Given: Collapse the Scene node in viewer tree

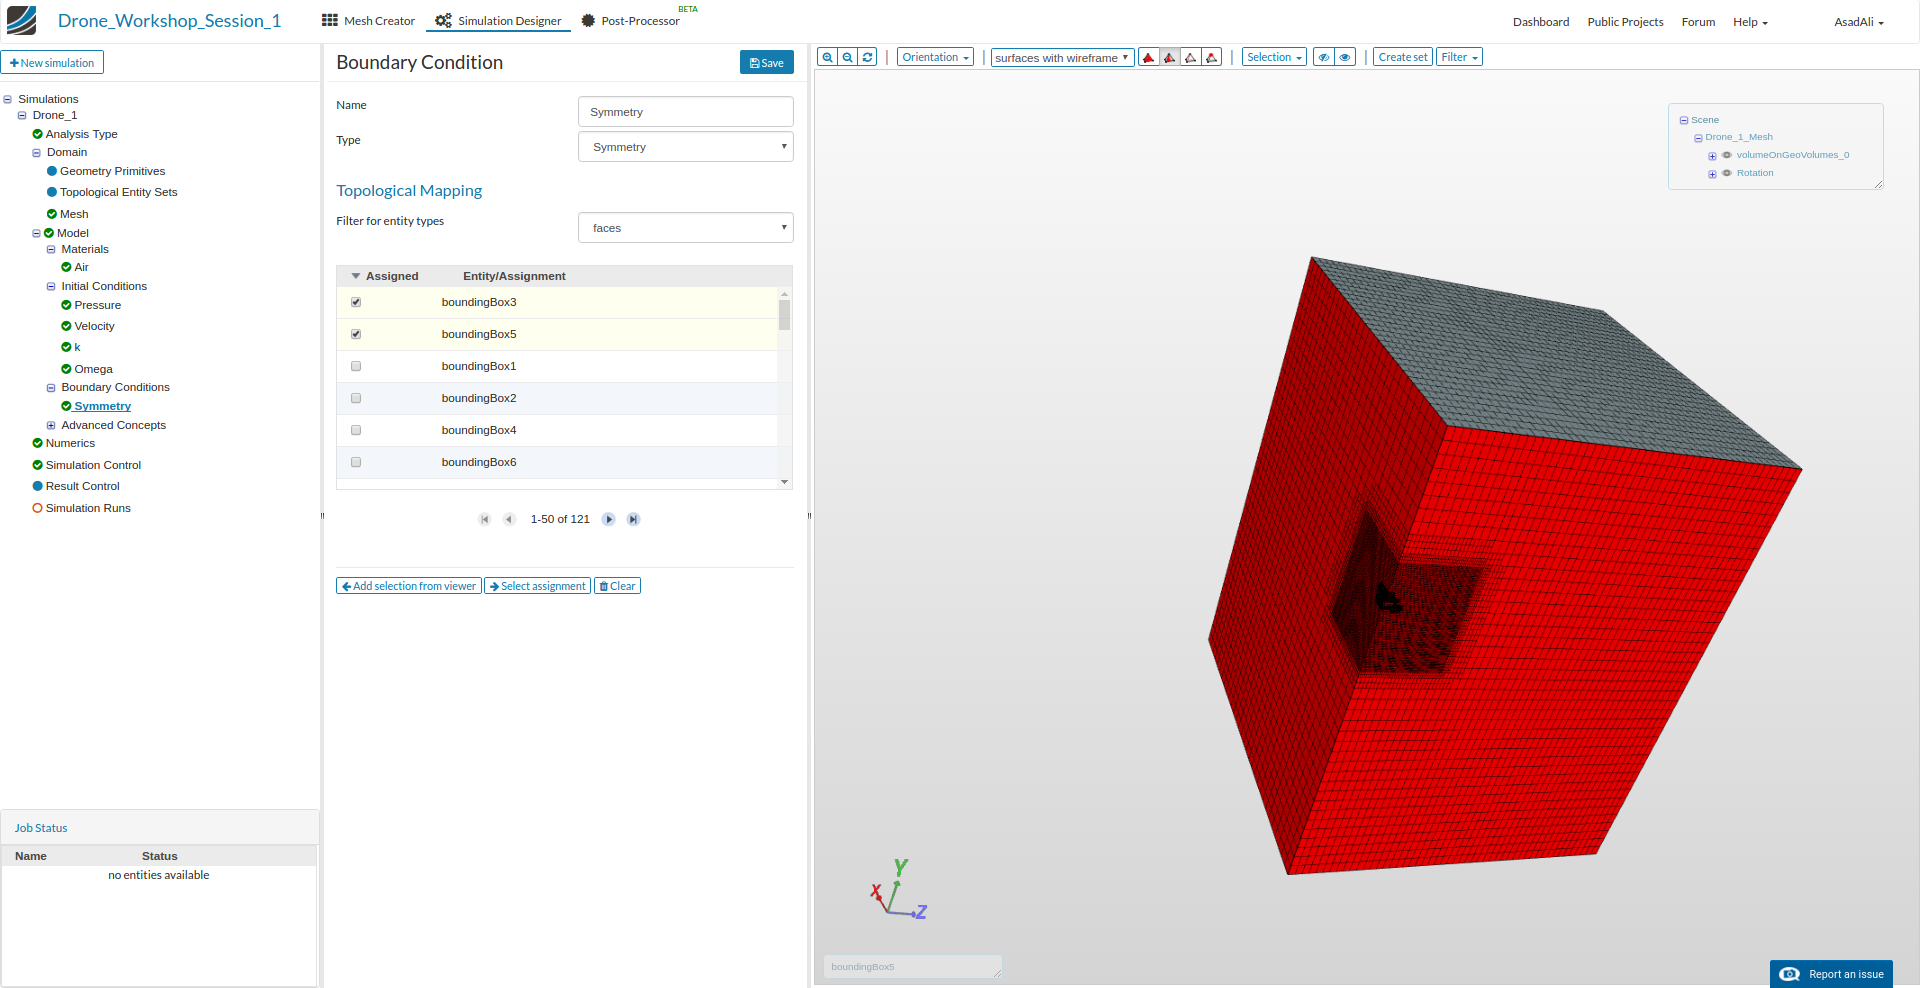Looking at the screenshot, I should tap(1684, 120).
